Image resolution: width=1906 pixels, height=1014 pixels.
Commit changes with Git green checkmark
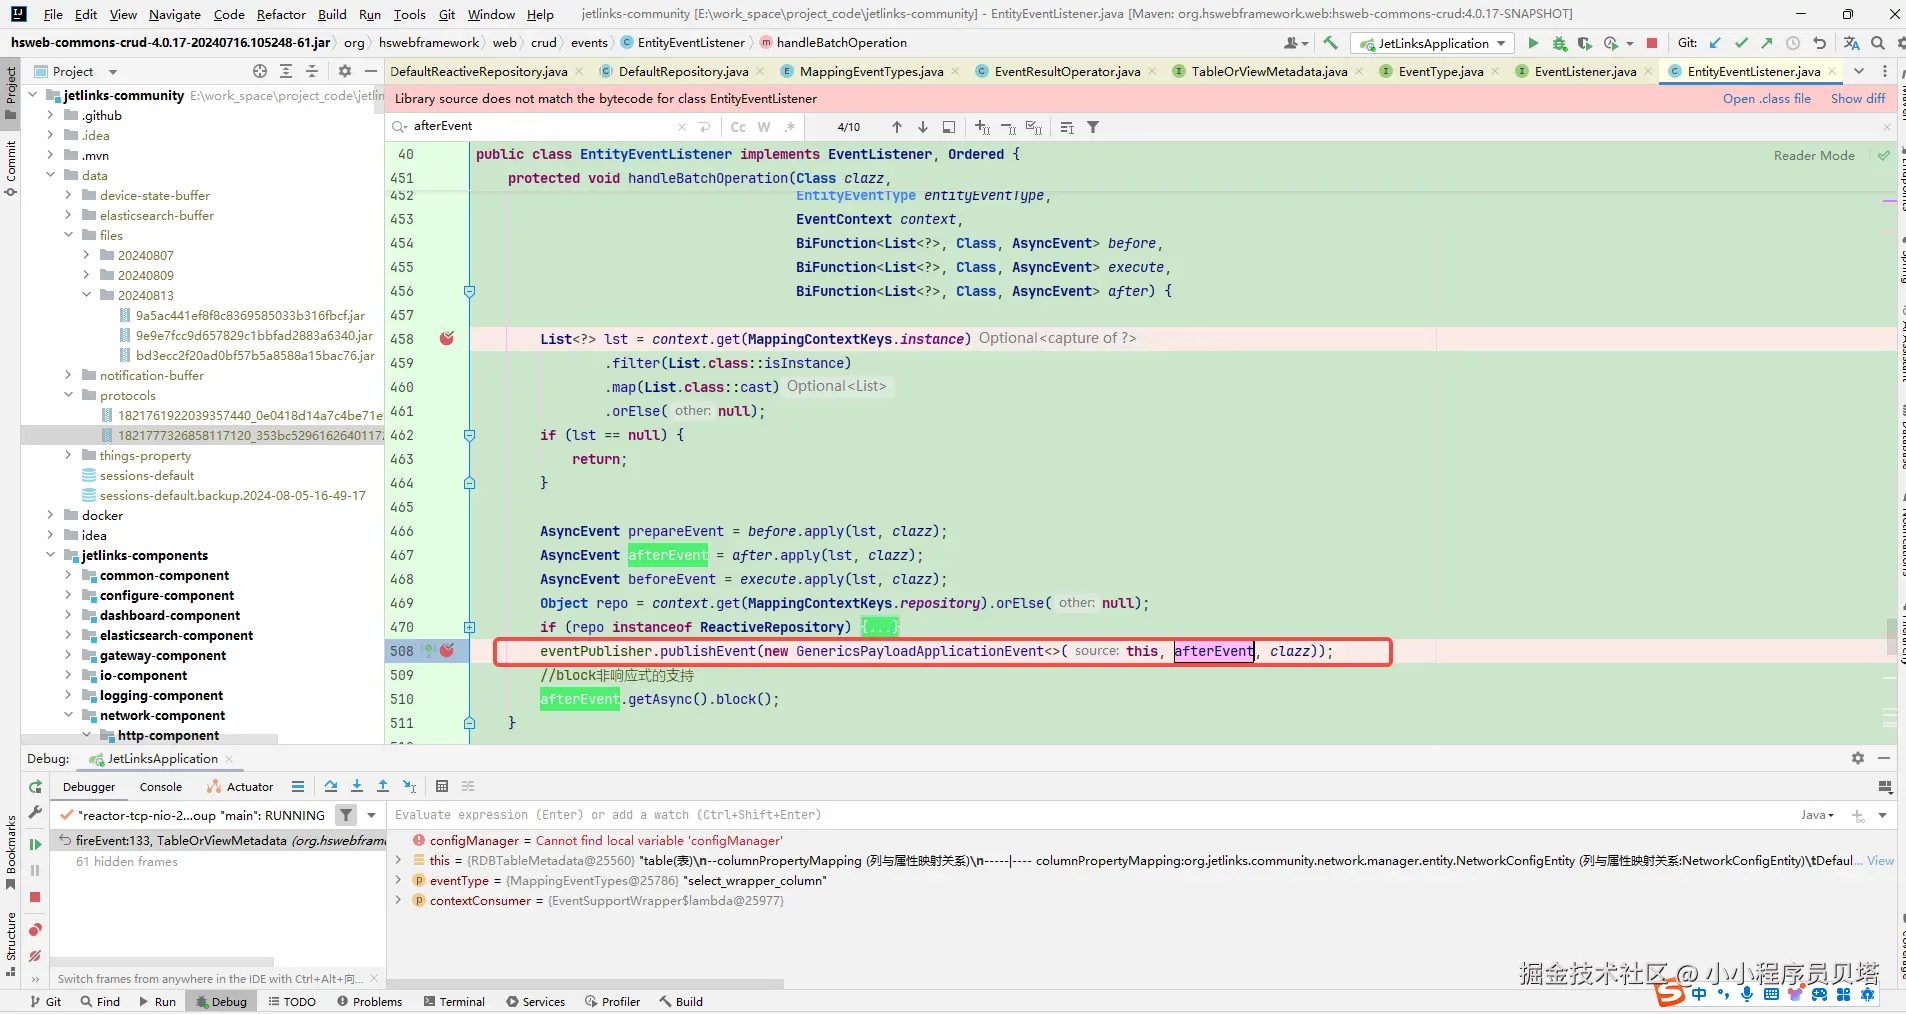click(1741, 43)
